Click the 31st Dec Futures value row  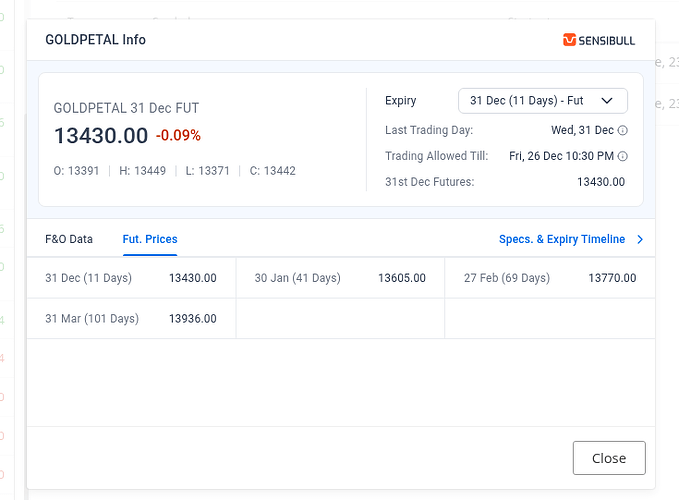point(505,182)
